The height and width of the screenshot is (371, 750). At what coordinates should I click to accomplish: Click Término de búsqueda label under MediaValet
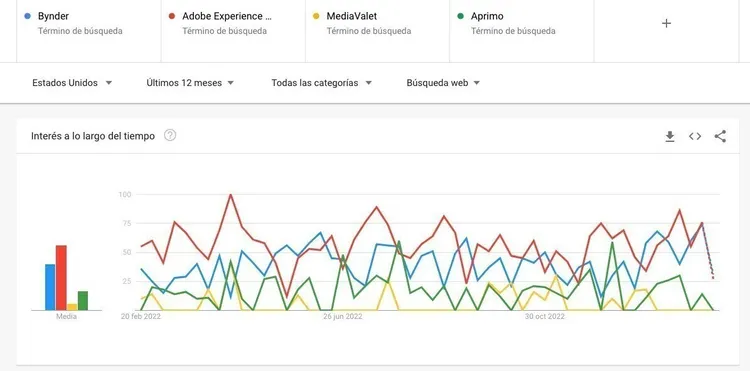coord(369,31)
